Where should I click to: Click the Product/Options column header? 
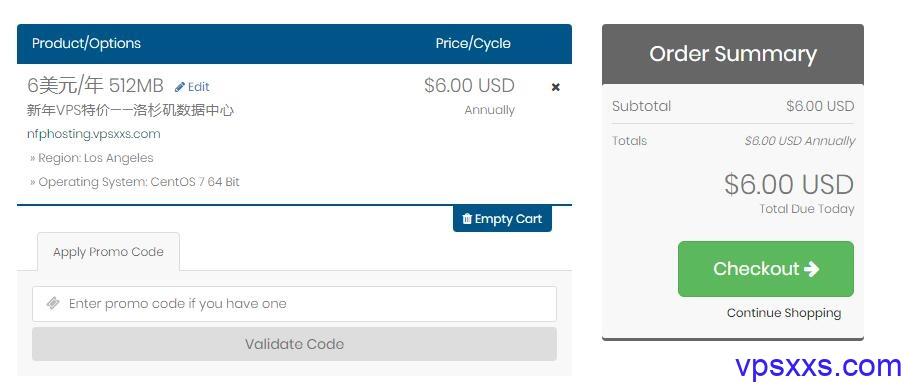coord(87,44)
